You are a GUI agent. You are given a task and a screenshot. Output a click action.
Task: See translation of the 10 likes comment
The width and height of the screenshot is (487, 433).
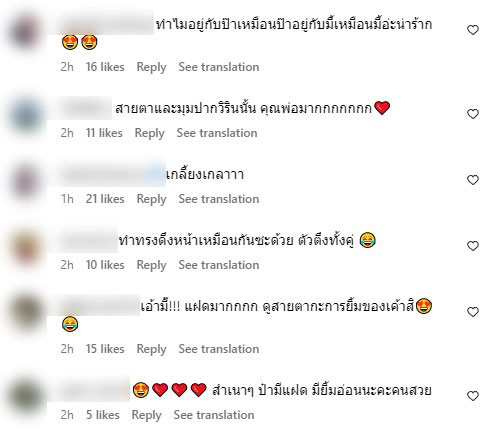coord(219,265)
